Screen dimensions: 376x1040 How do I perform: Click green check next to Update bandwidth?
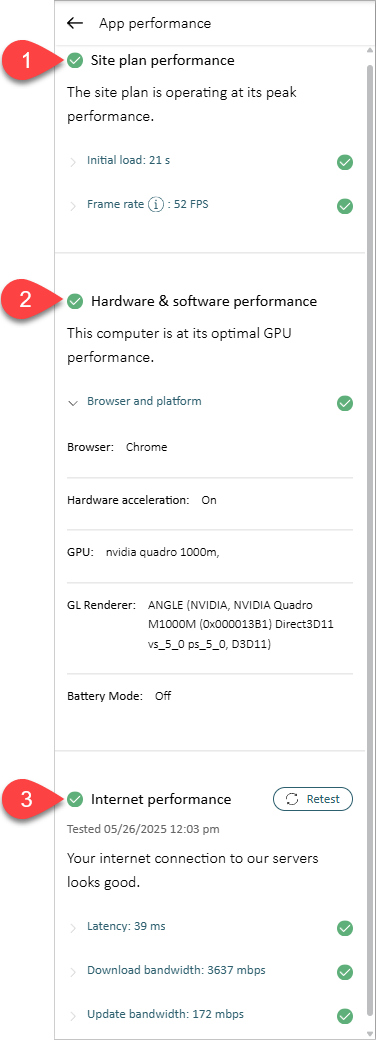point(345,1015)
